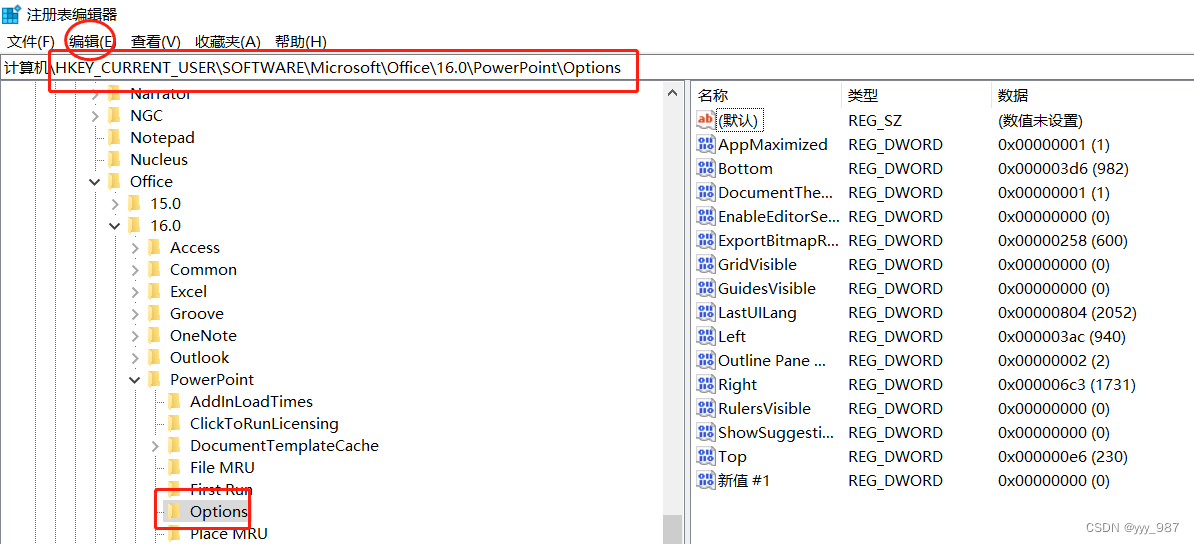
Task: Click the tree pane vertical scrollbar thumb
Action: pyautogui.click(x=672, y=529)
